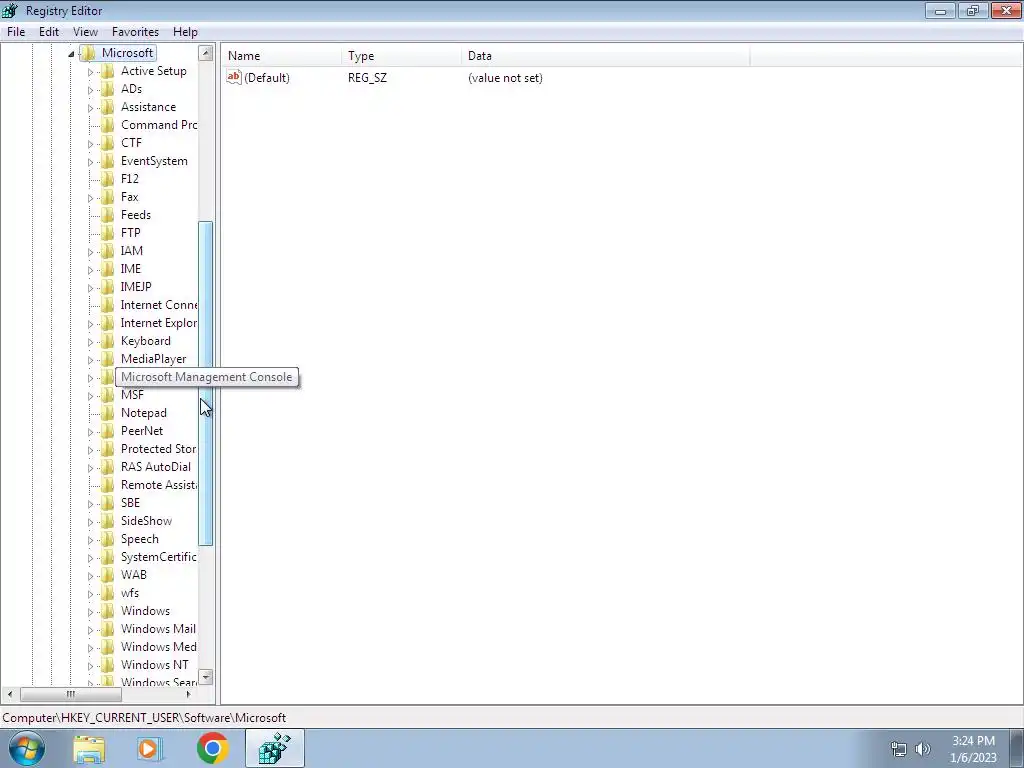Screen dimensions: 1024x768
Task: Sort values by the Type column header
Action: coord(401,56)
